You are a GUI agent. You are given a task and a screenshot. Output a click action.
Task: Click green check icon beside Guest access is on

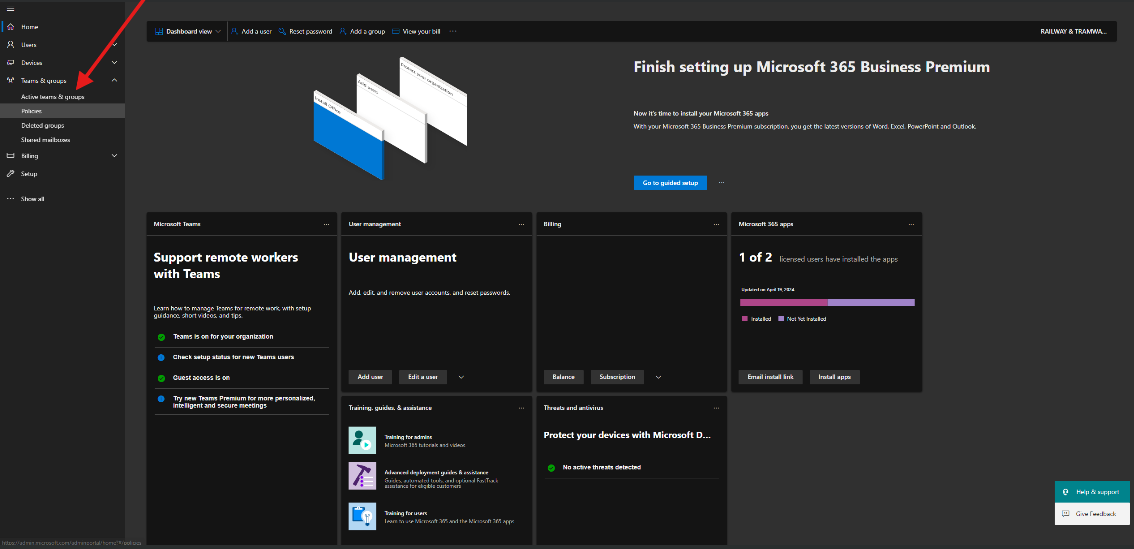click(161, 378)
